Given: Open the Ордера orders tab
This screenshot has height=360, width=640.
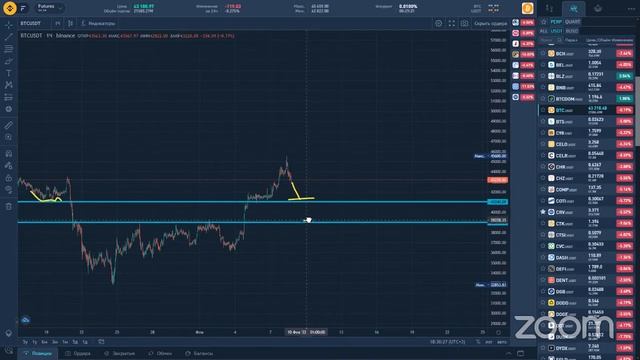Looking at the screenshot, I should 78,353.
